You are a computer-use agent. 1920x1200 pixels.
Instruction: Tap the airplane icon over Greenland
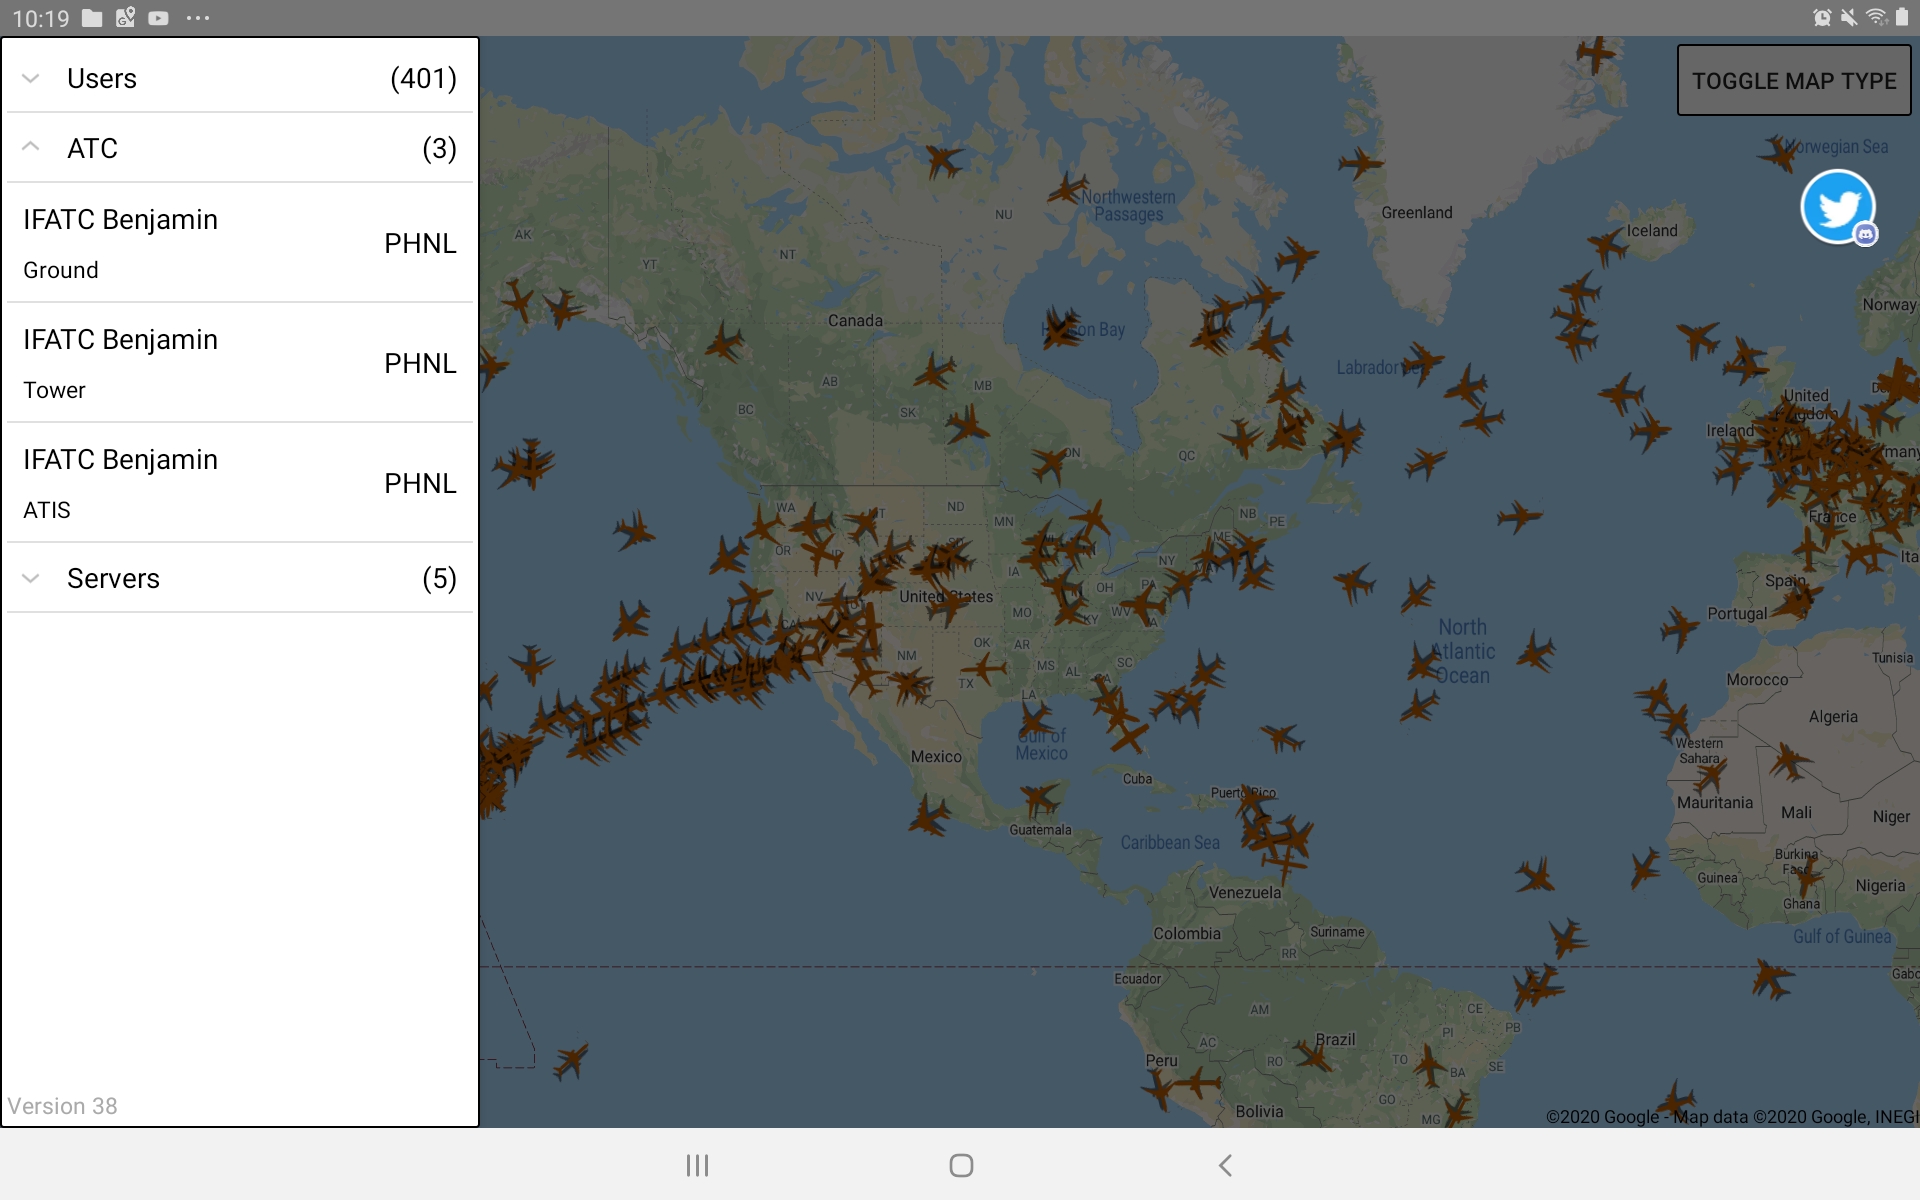[x=1360, y=163]
